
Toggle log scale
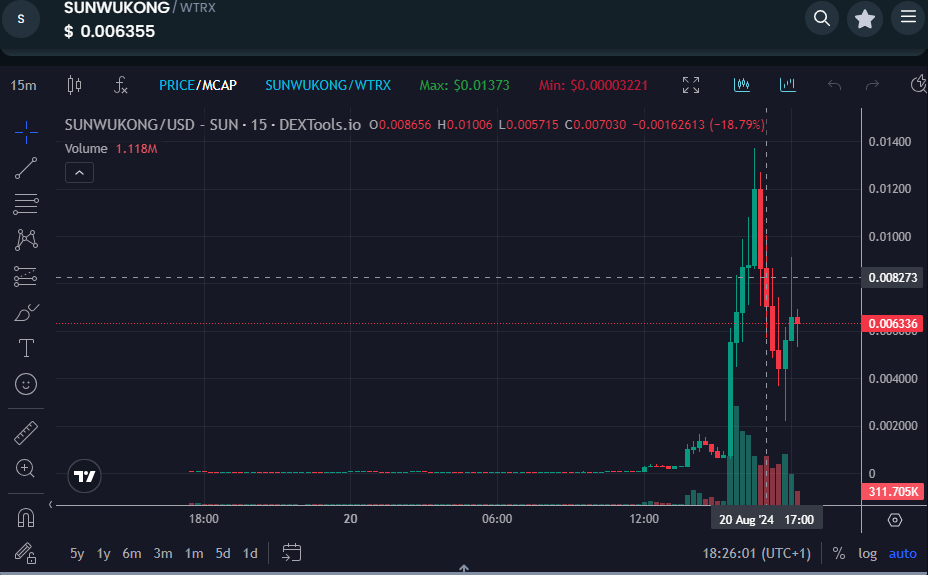coord(868,554)
